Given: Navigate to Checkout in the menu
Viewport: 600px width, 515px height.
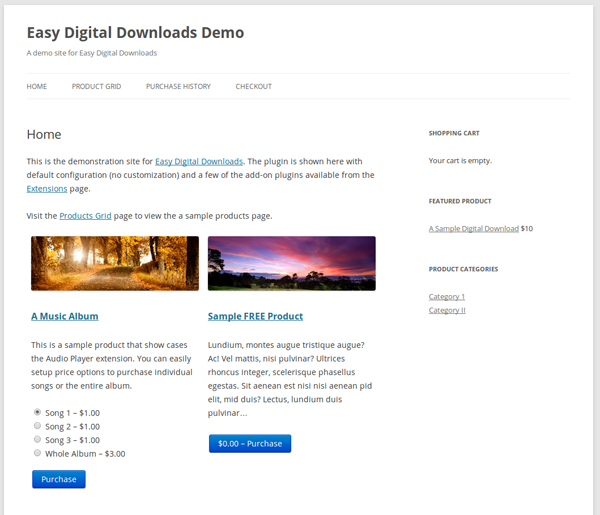Looking at the screenshot, I should click(254, 86).
